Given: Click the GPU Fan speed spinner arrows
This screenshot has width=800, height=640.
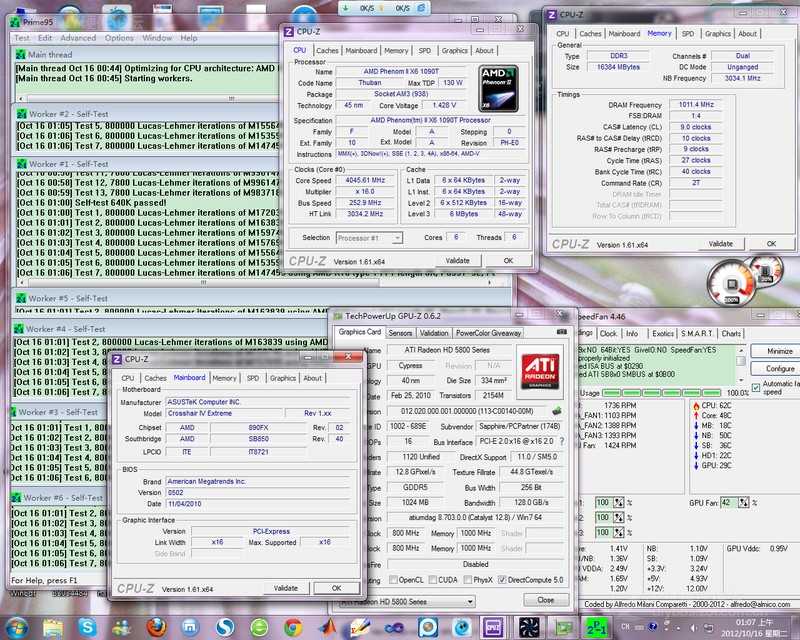Looking at the screenshot, I should 743,503.
